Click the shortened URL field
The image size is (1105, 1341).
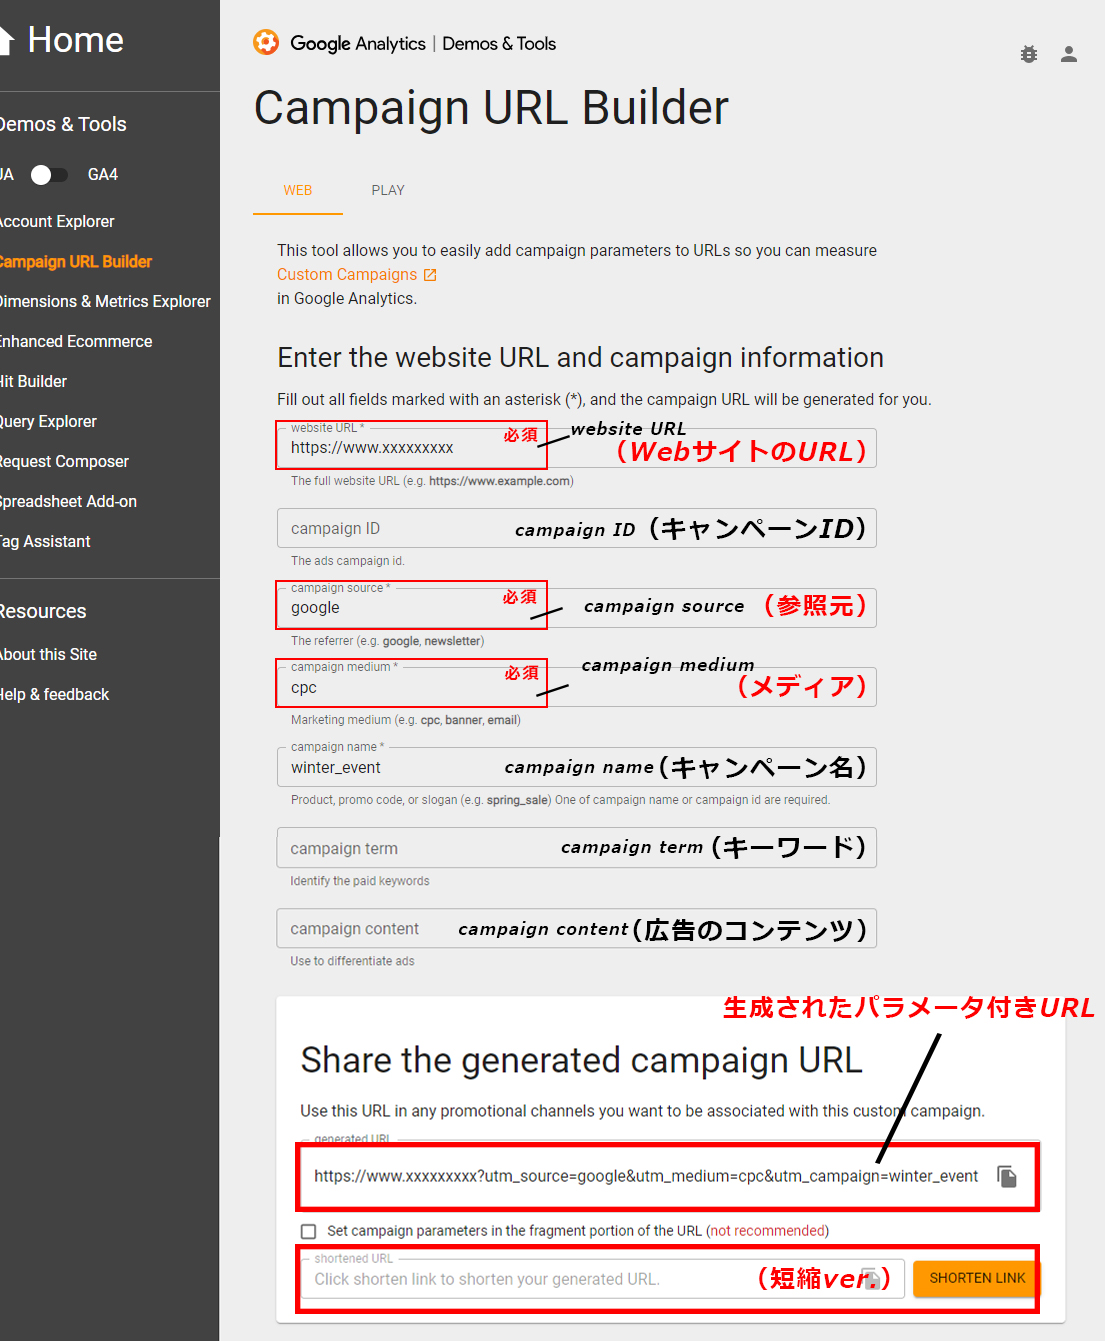pyautogui.click(x=603, y=1279)
